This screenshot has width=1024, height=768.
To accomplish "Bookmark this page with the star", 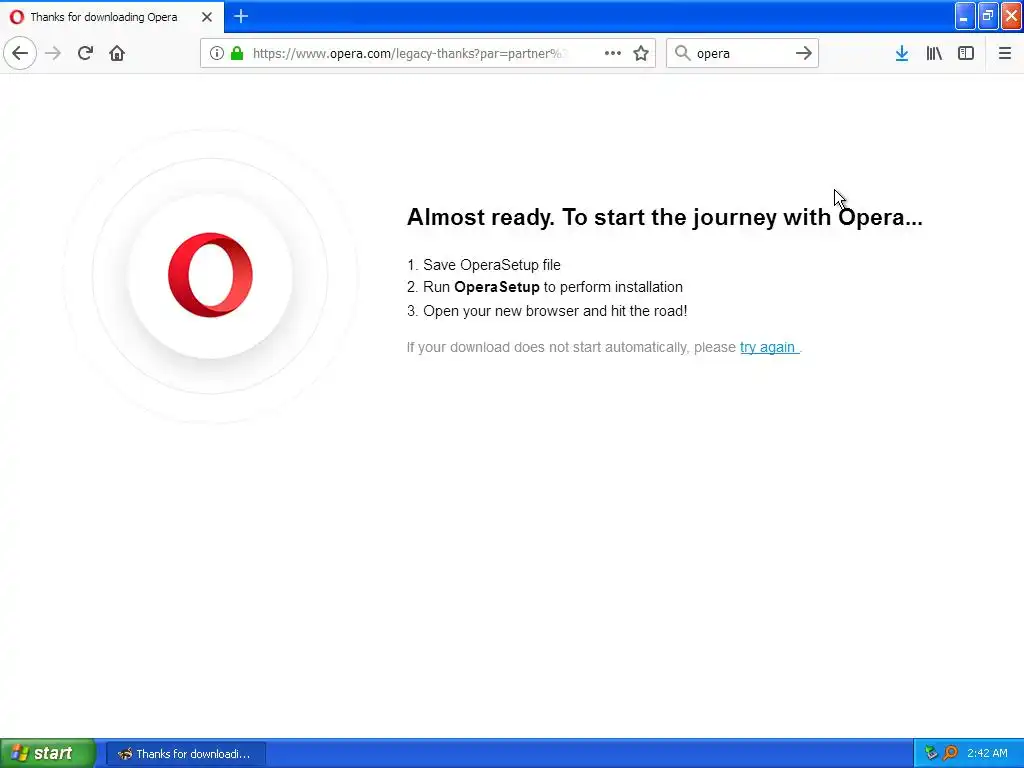I will (641, 53).
